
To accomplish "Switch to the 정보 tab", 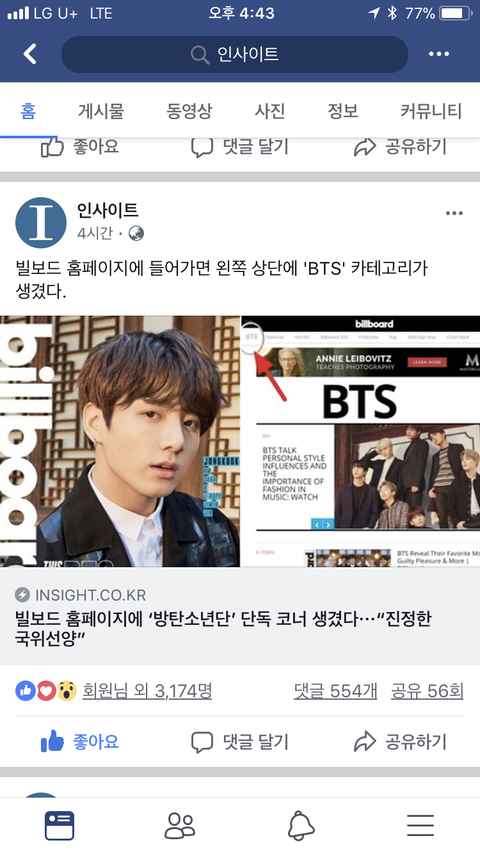I will (343, 111).
